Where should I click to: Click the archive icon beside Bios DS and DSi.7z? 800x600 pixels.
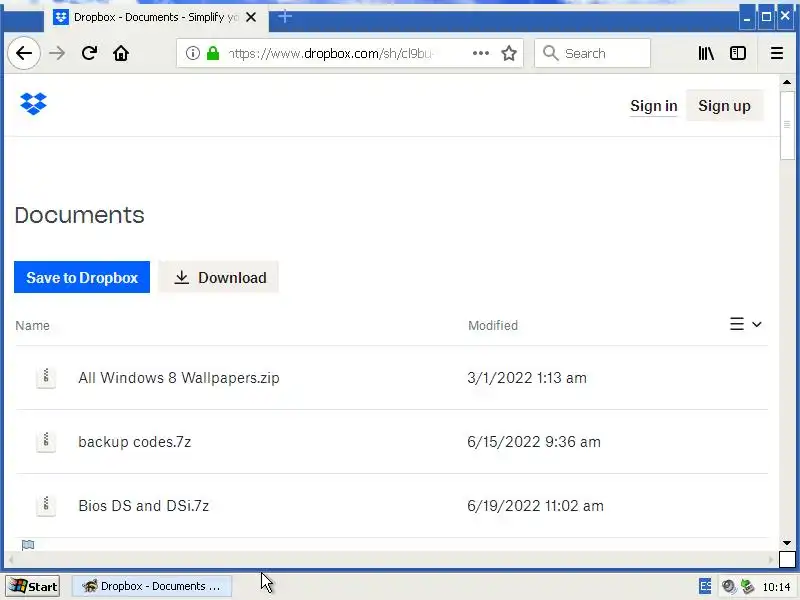[x=46, y=506]
